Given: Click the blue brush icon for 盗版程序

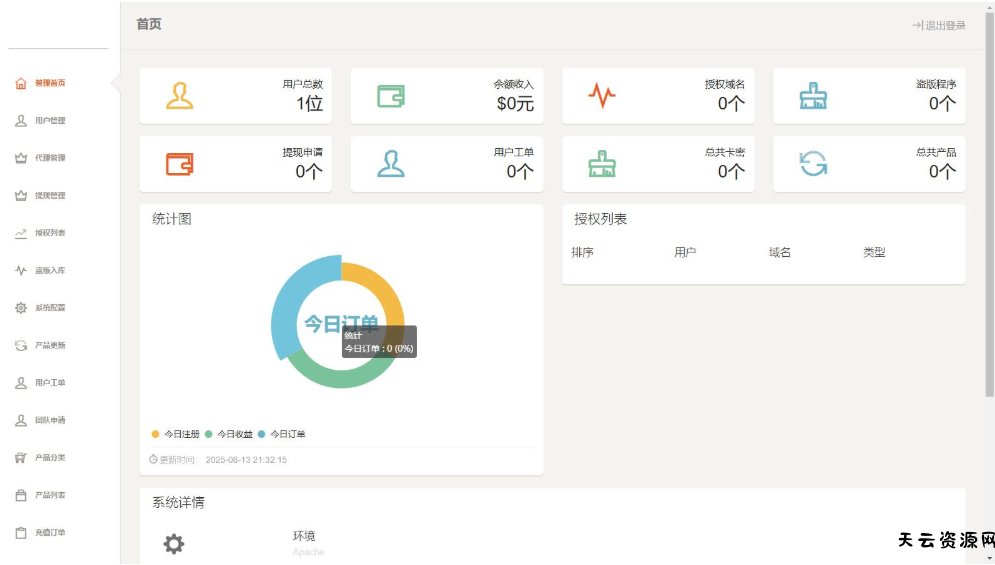Looking at the screenshot, I should click(x=813, y=96).
